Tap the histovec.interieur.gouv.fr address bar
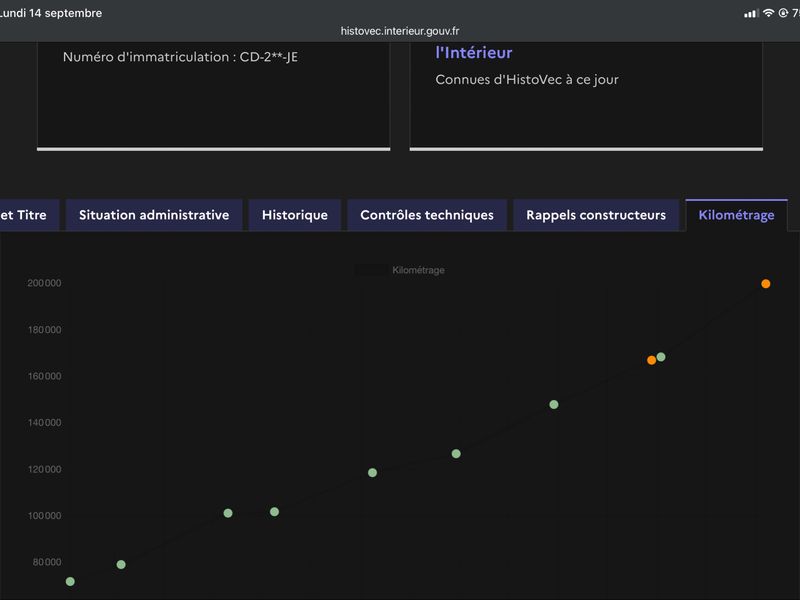This screenshot has width=800, height=600. tap(400, 31)
